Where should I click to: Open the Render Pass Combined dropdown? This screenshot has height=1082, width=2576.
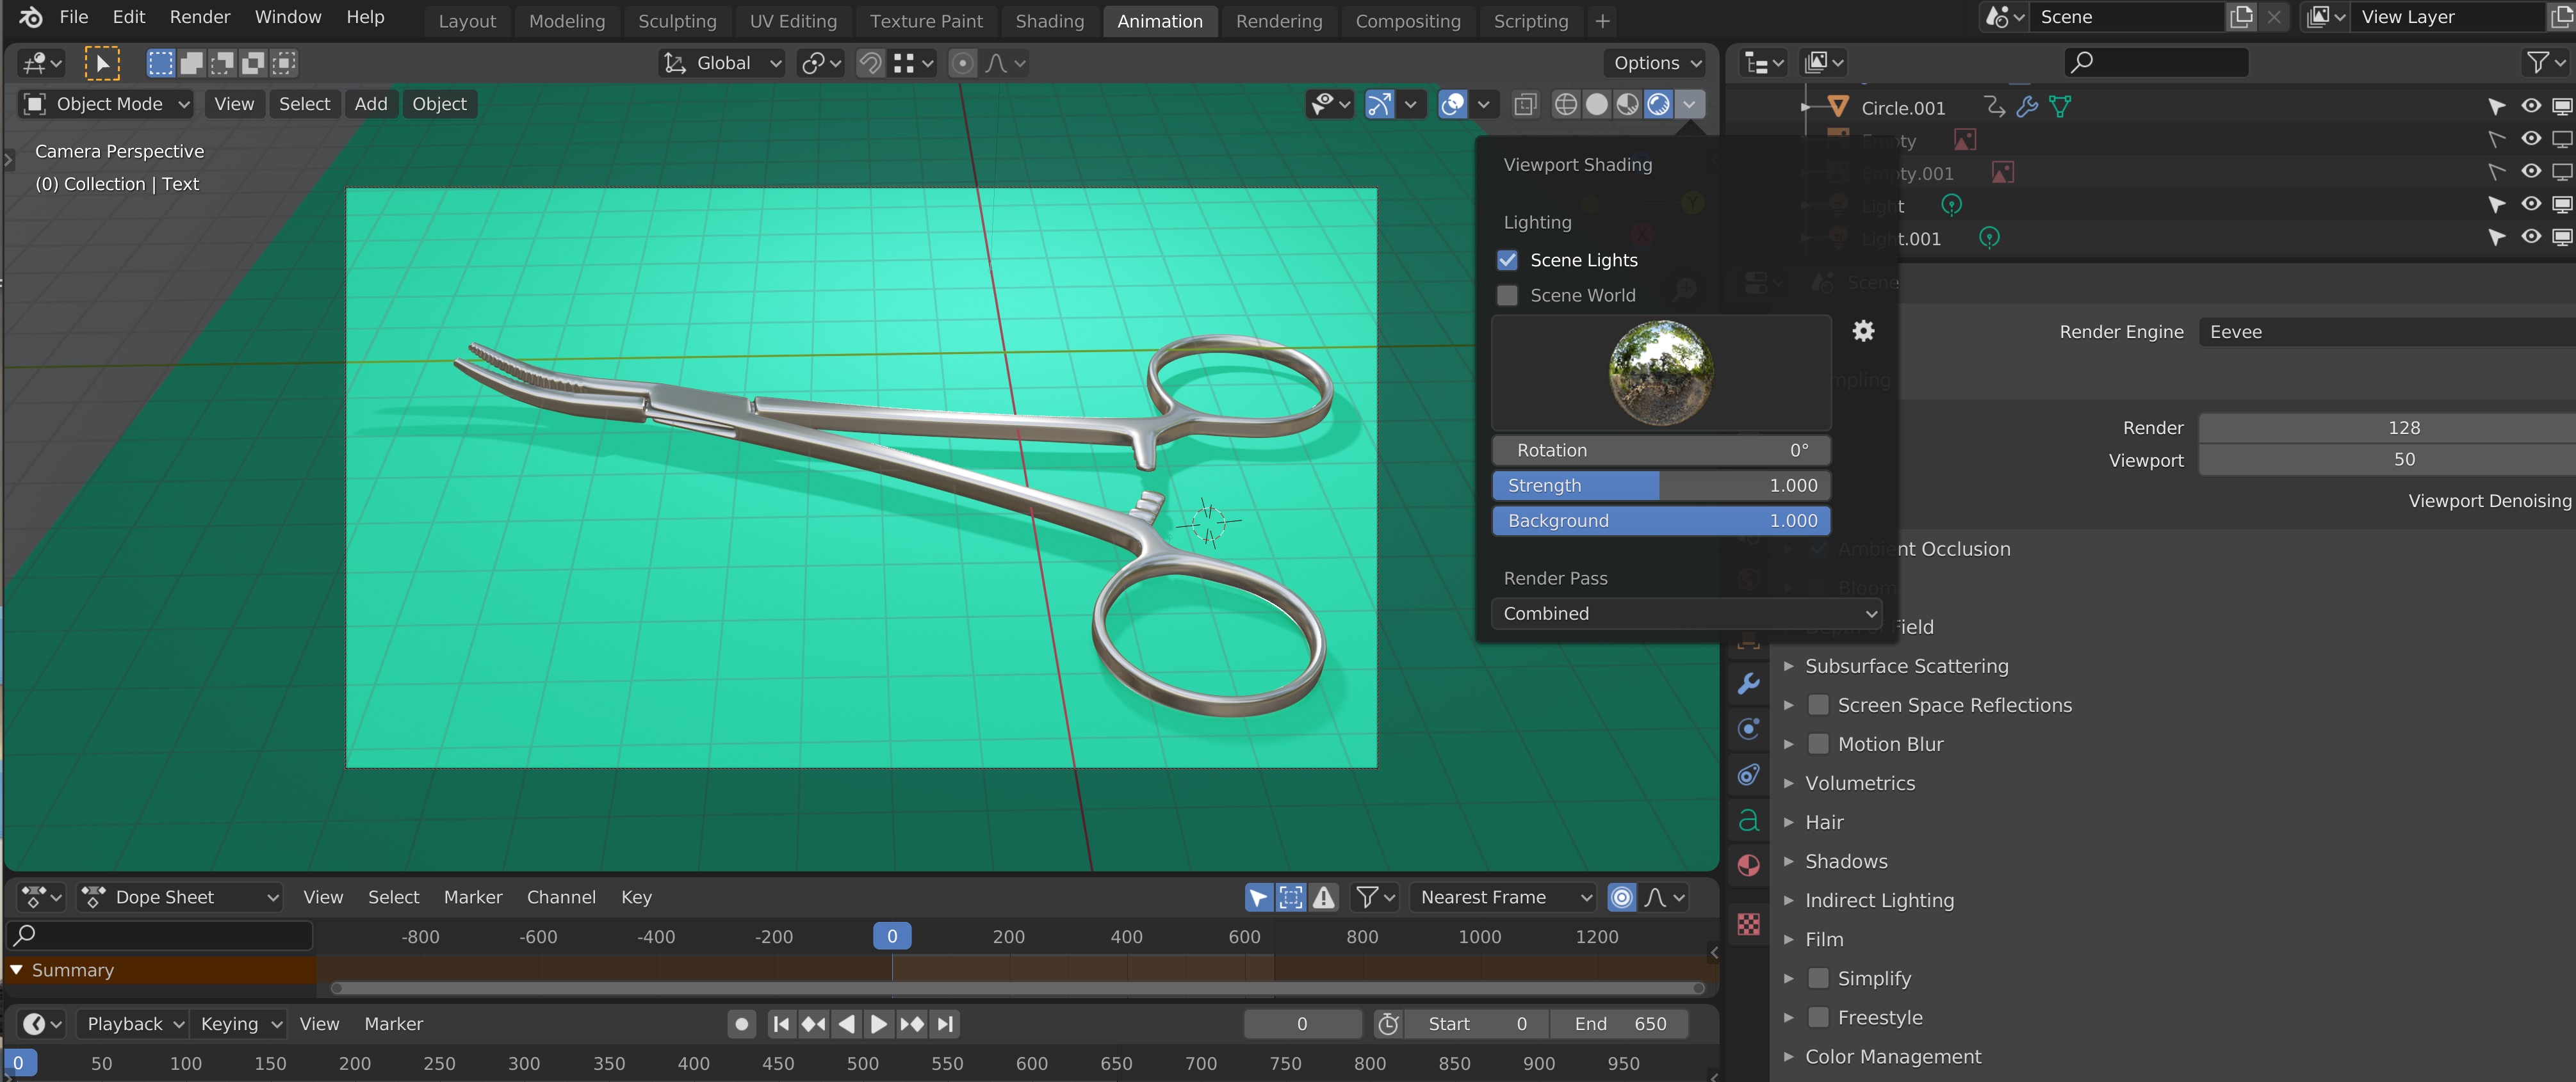pos(1687,613)
